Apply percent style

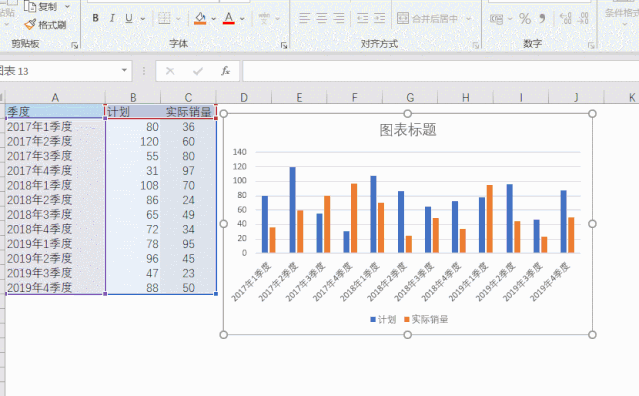click(x=525, y=19)
